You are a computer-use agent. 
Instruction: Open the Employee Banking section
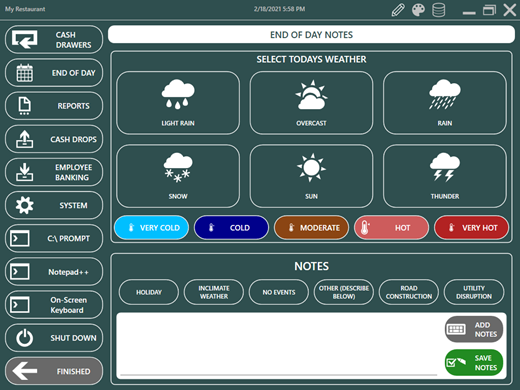[x=54, y=172]
